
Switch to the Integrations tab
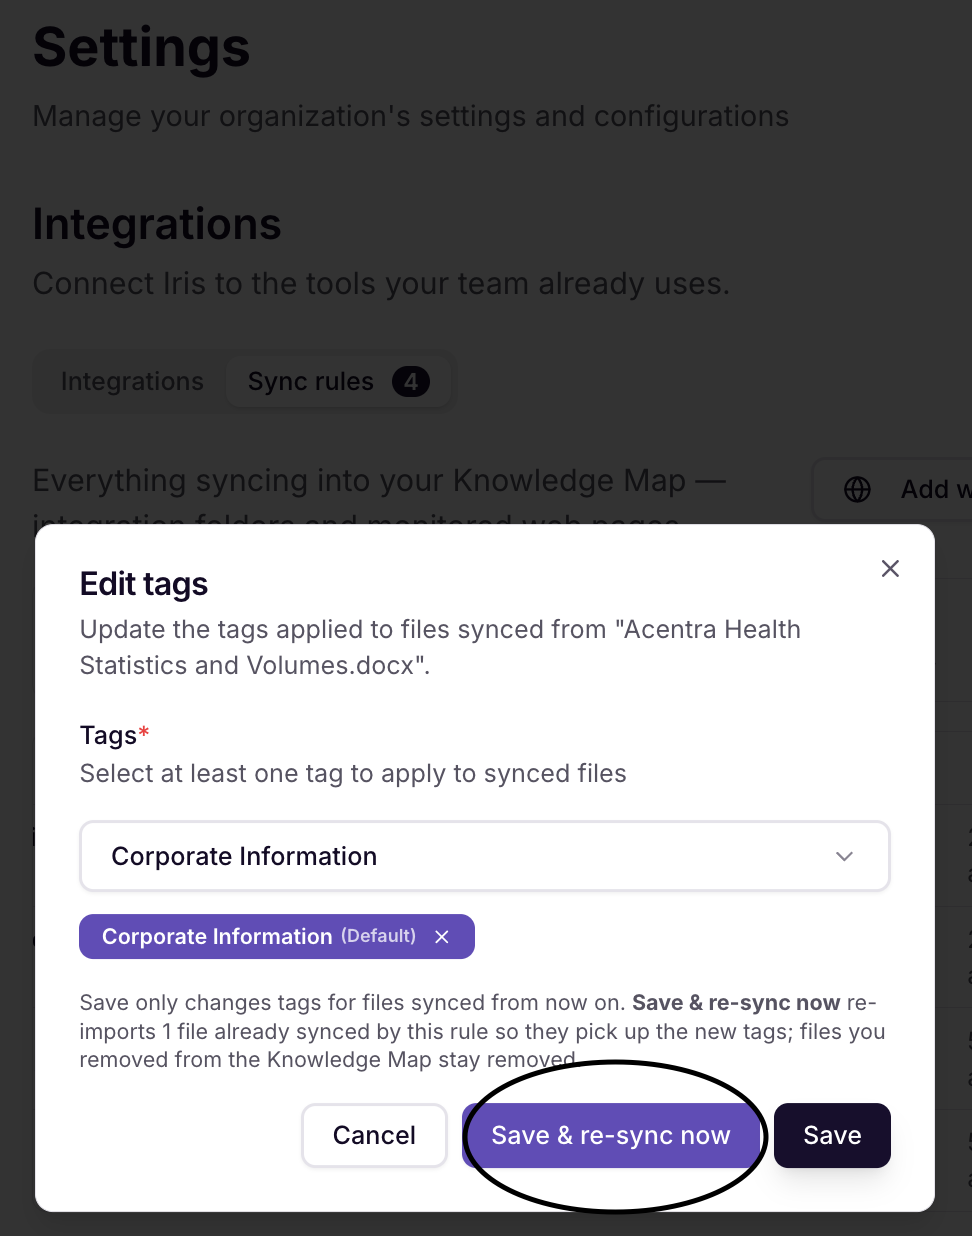132,381
